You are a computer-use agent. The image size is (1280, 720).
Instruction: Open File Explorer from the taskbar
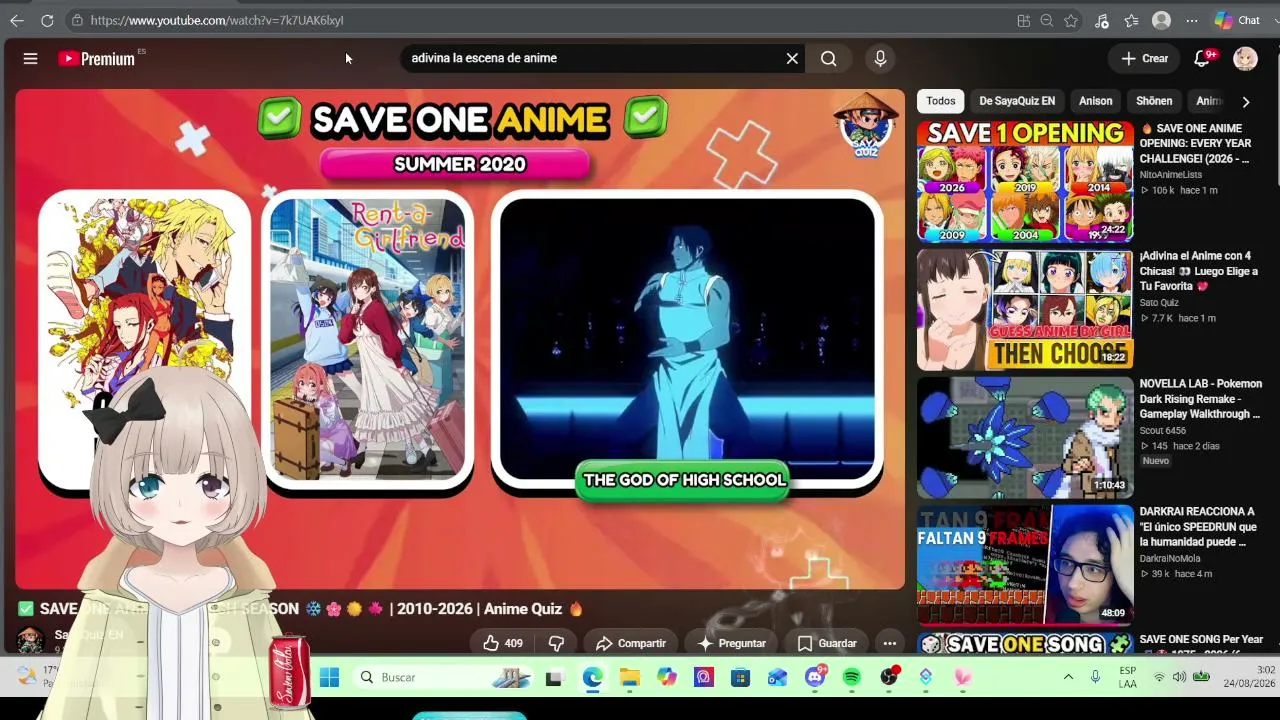629,678
